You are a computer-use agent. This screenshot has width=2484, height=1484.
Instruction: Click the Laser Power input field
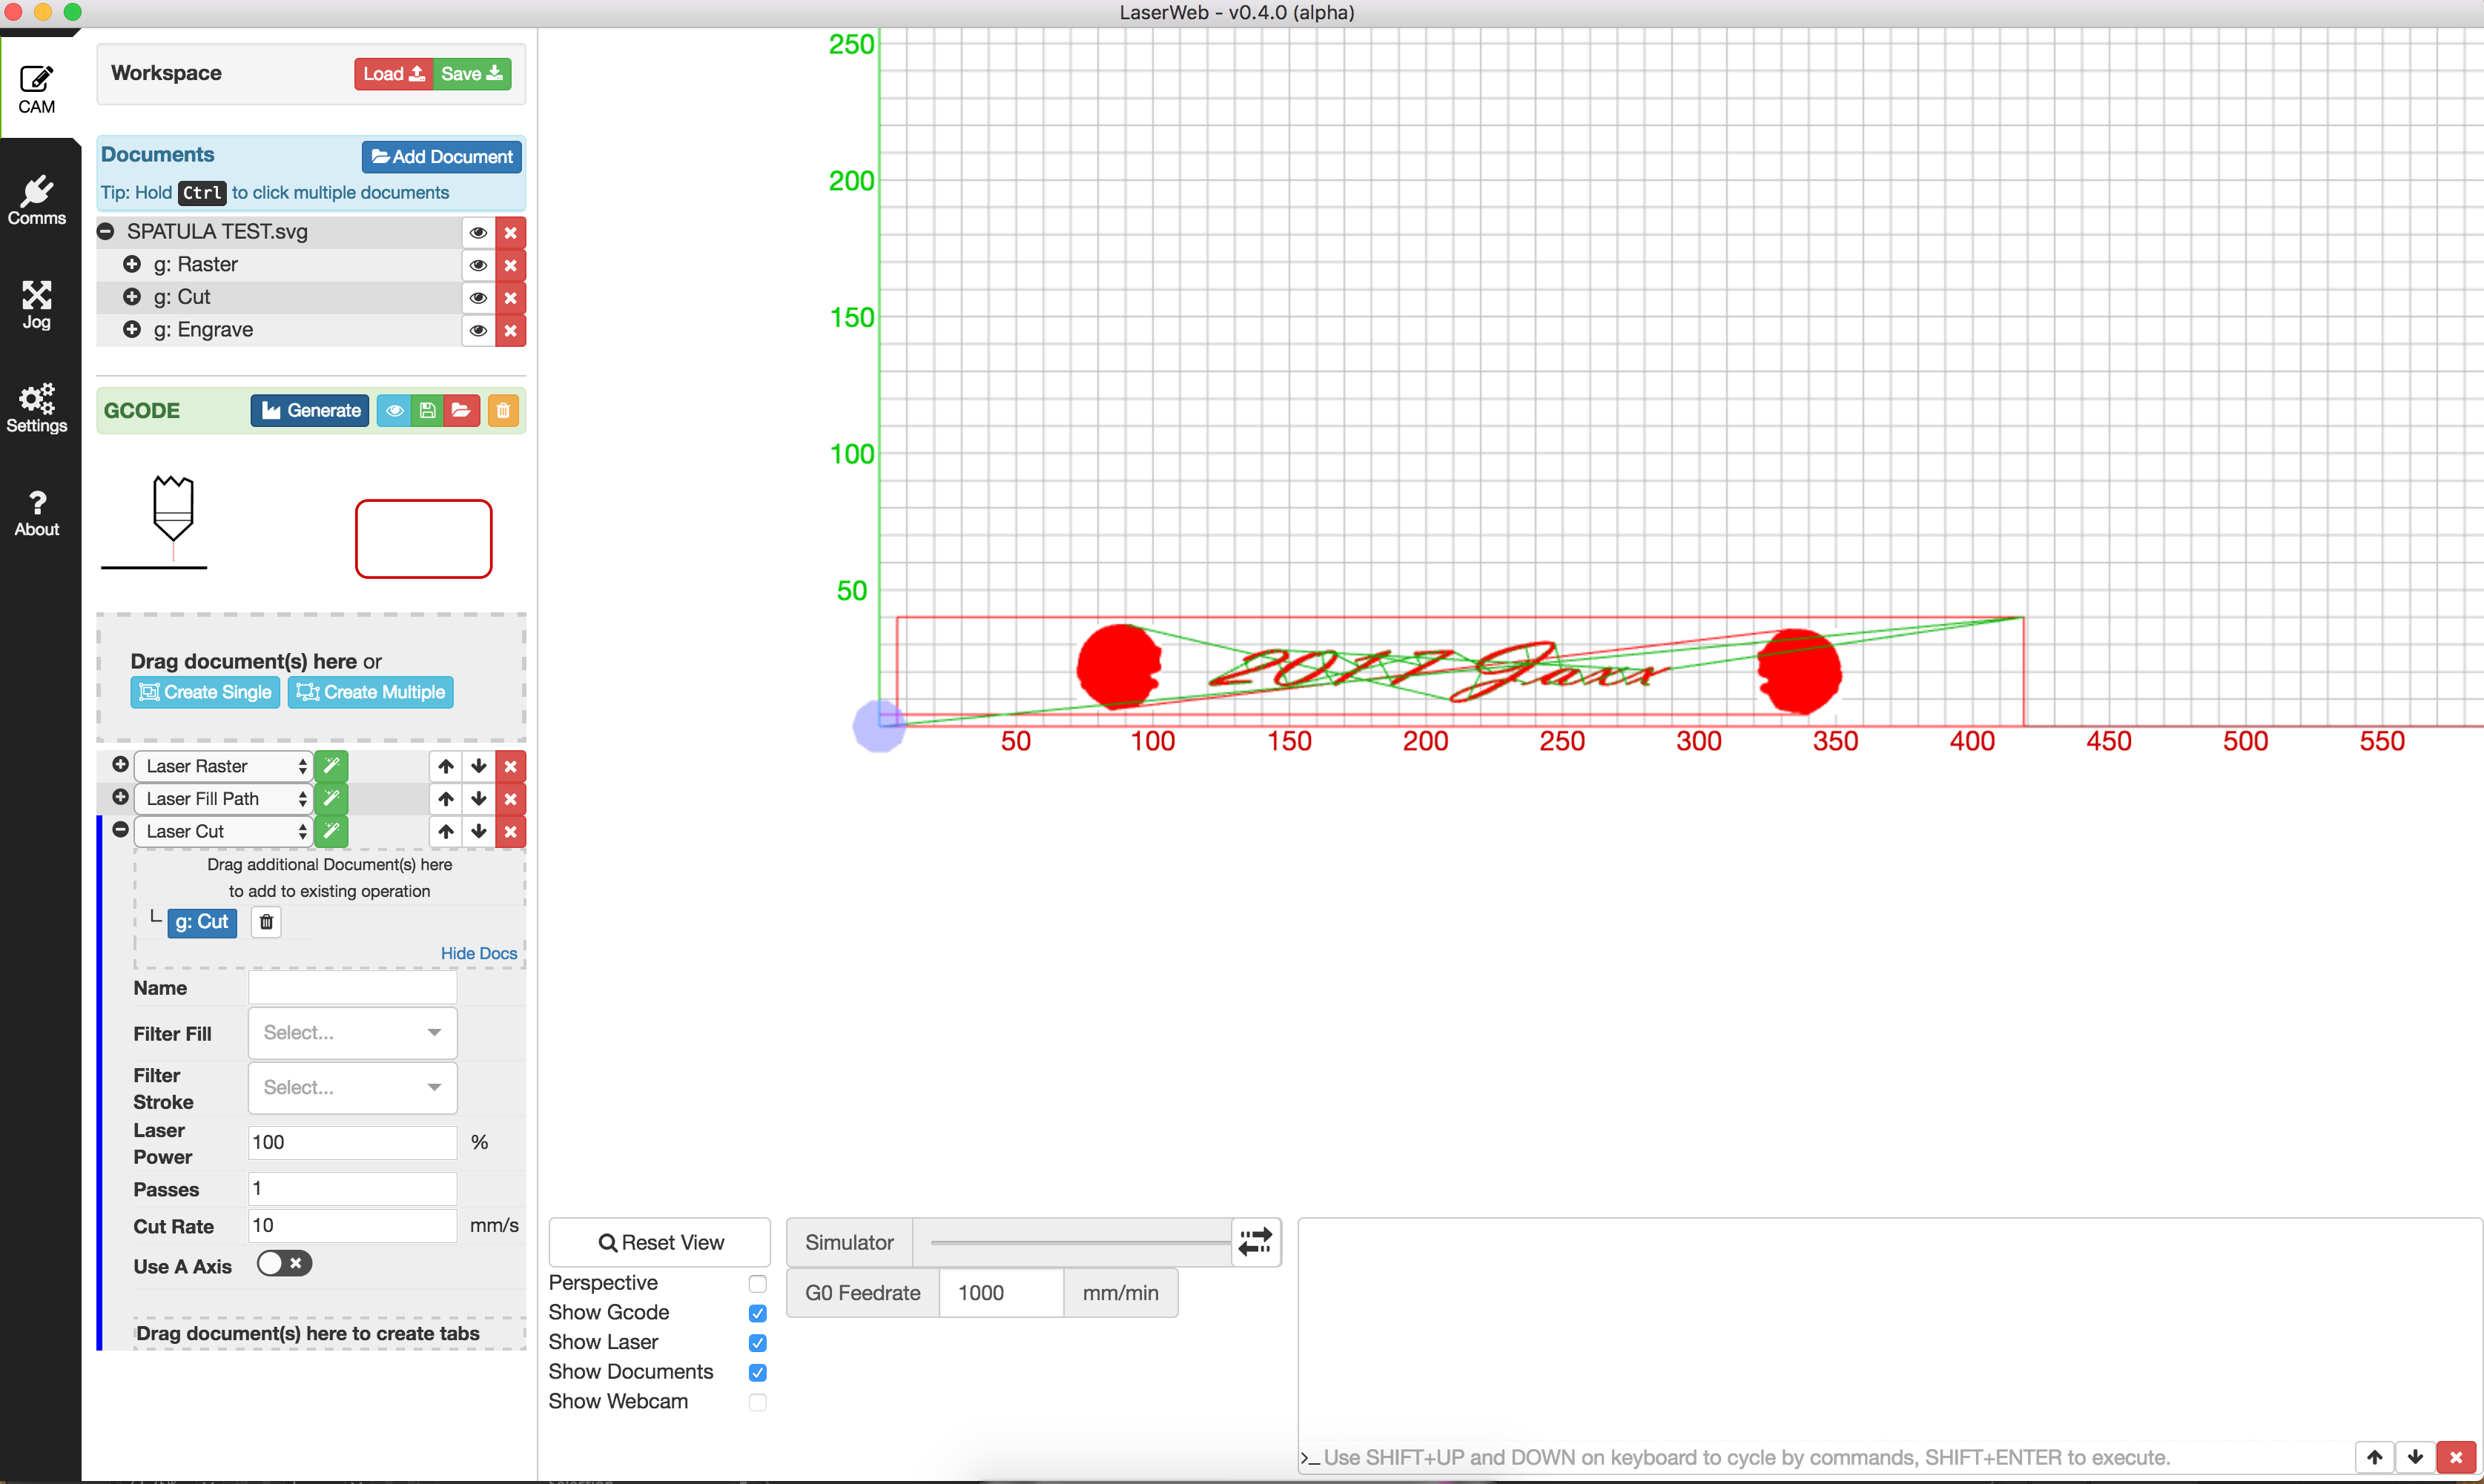pos(353,1143)
